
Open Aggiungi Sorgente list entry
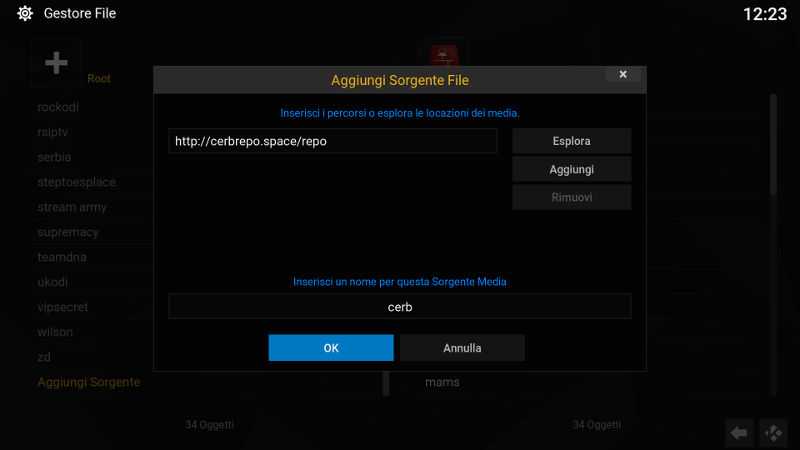[89, 382]
